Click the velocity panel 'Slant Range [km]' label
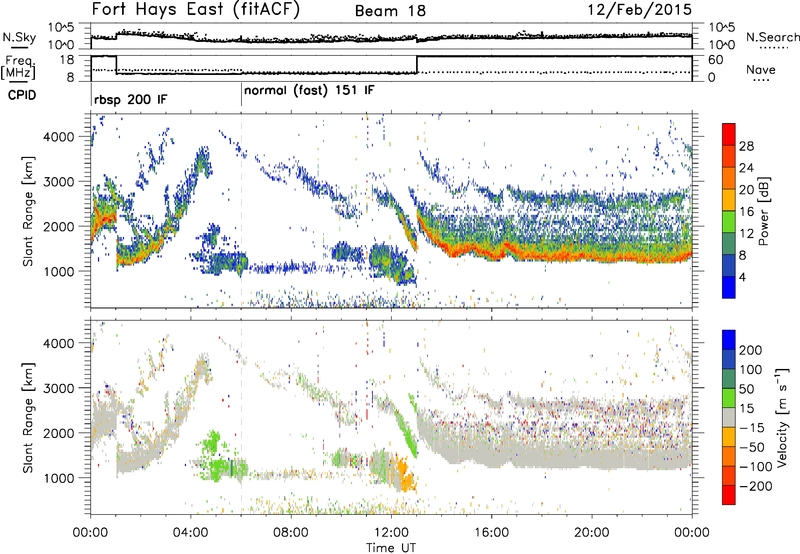The height and width of the screenshot is (554, 800). tap(28, 418)
